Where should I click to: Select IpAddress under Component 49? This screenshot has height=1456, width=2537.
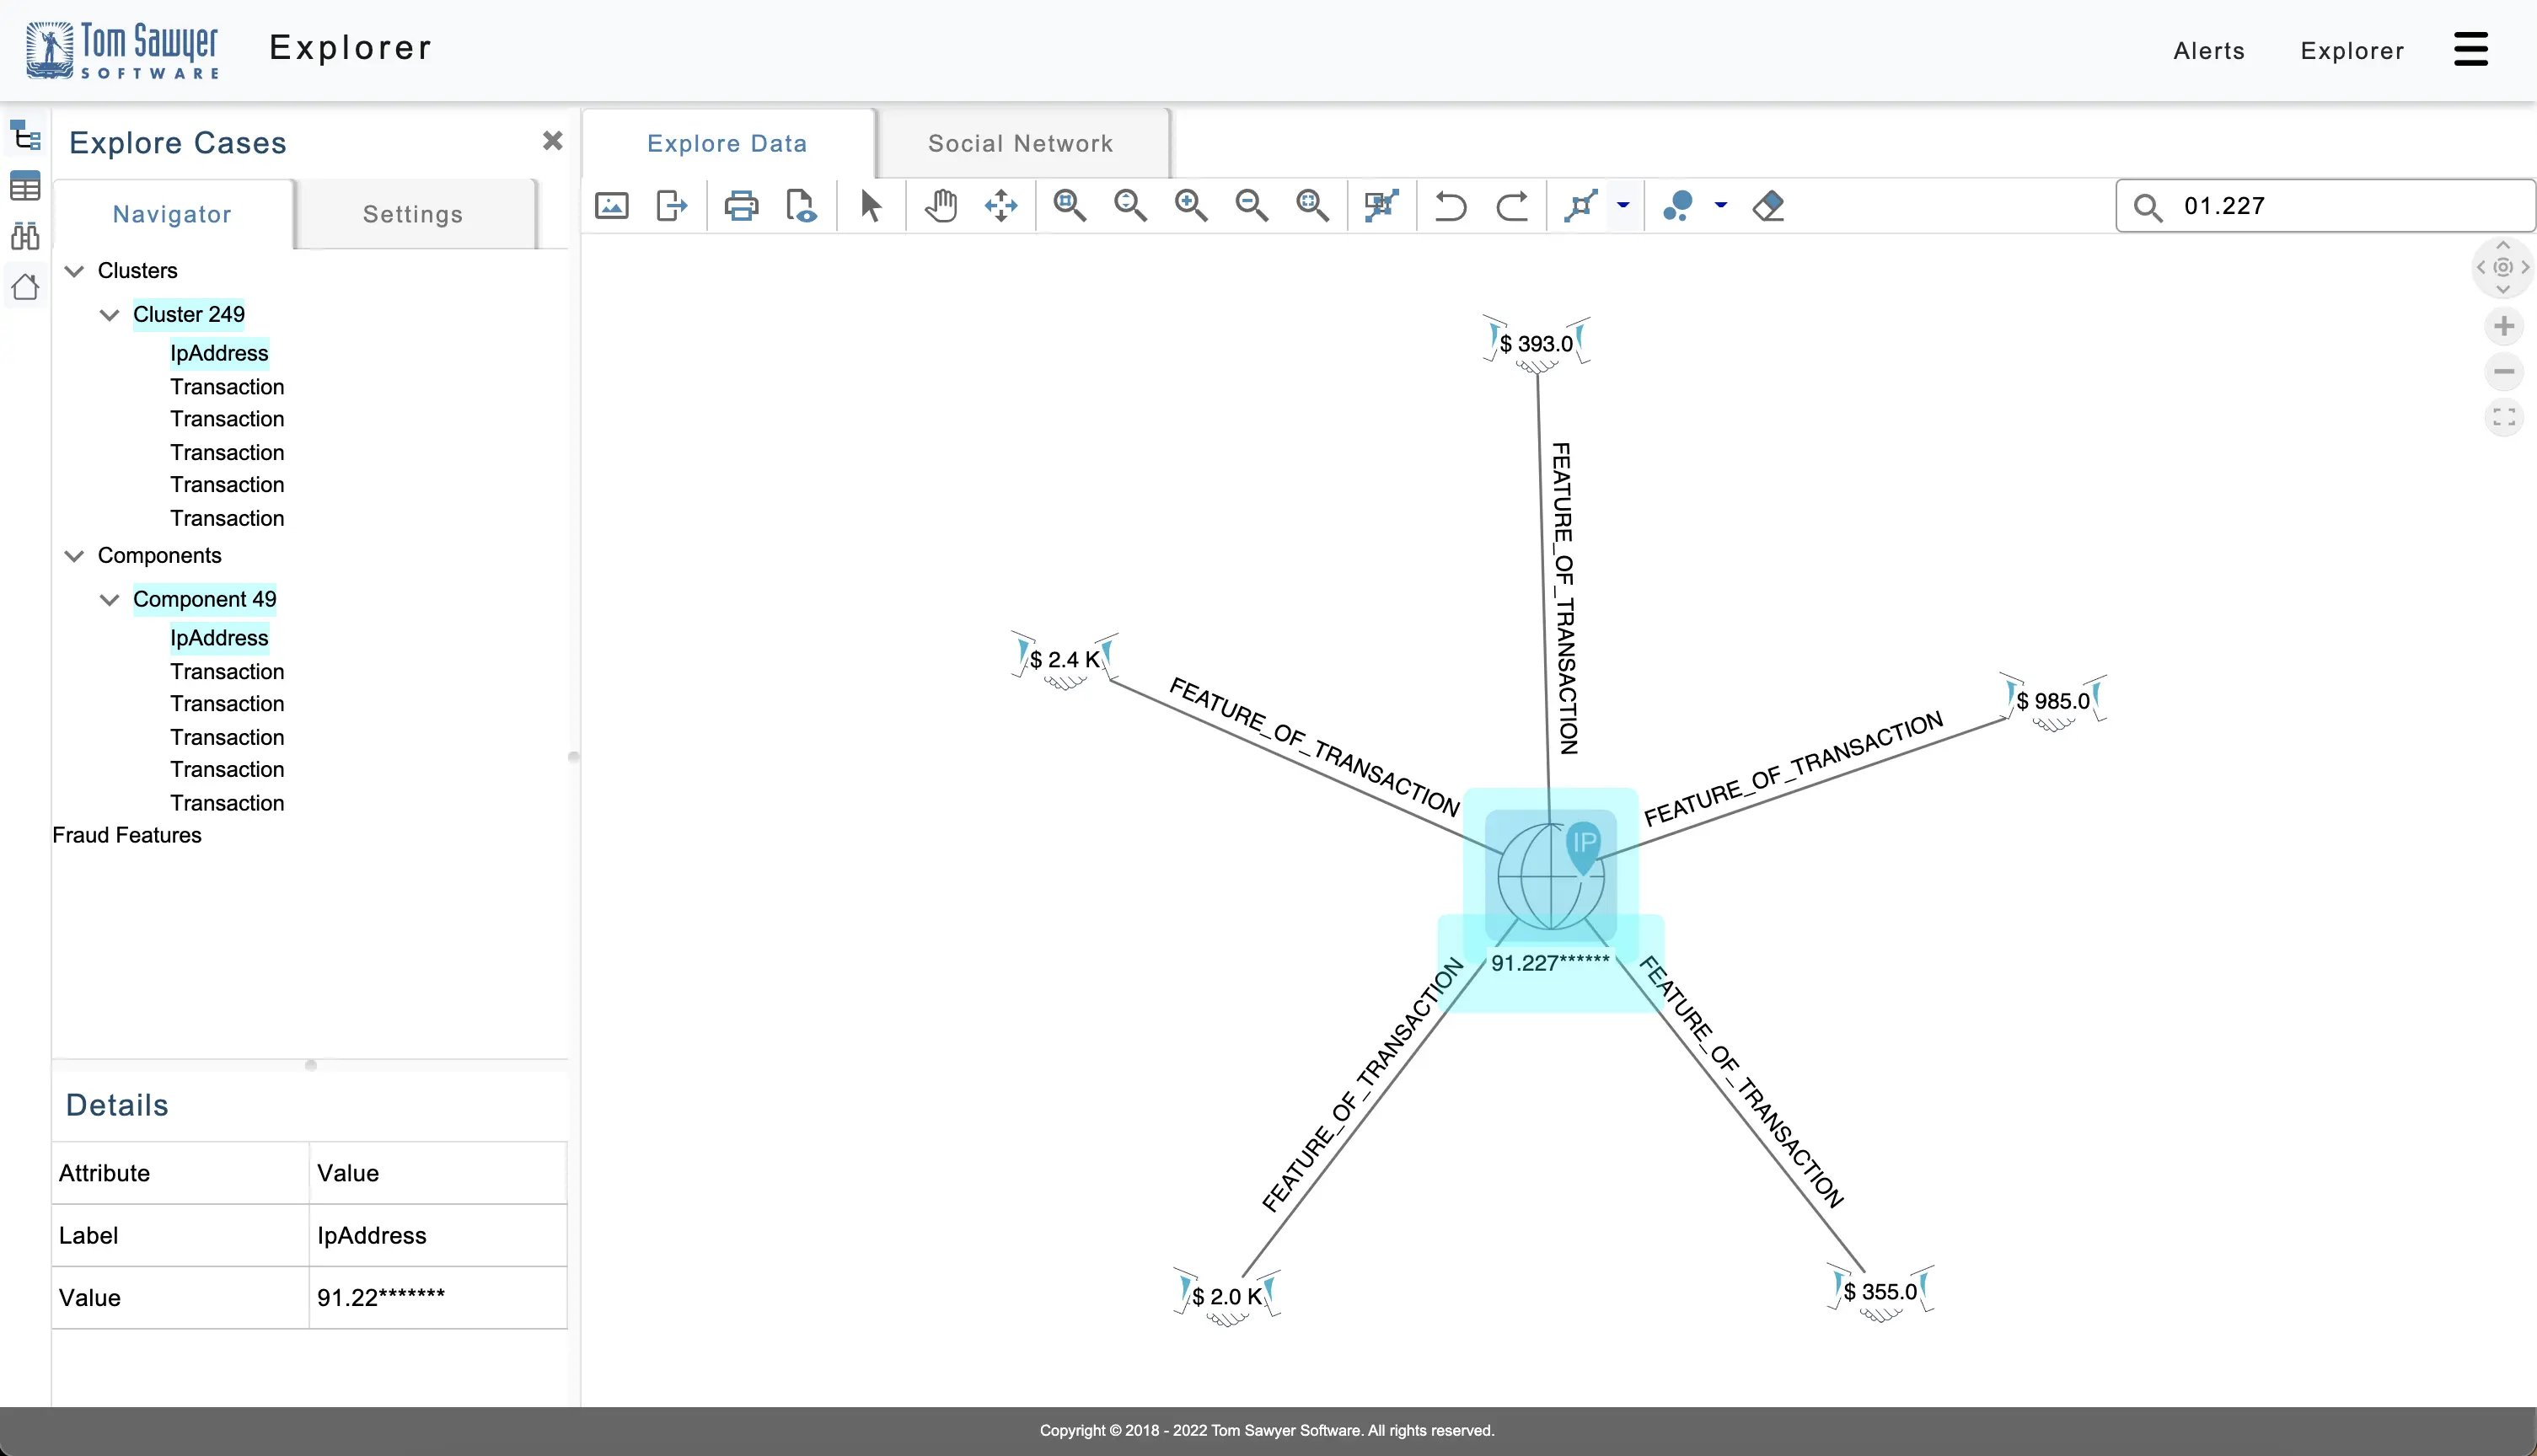point(219,638)
